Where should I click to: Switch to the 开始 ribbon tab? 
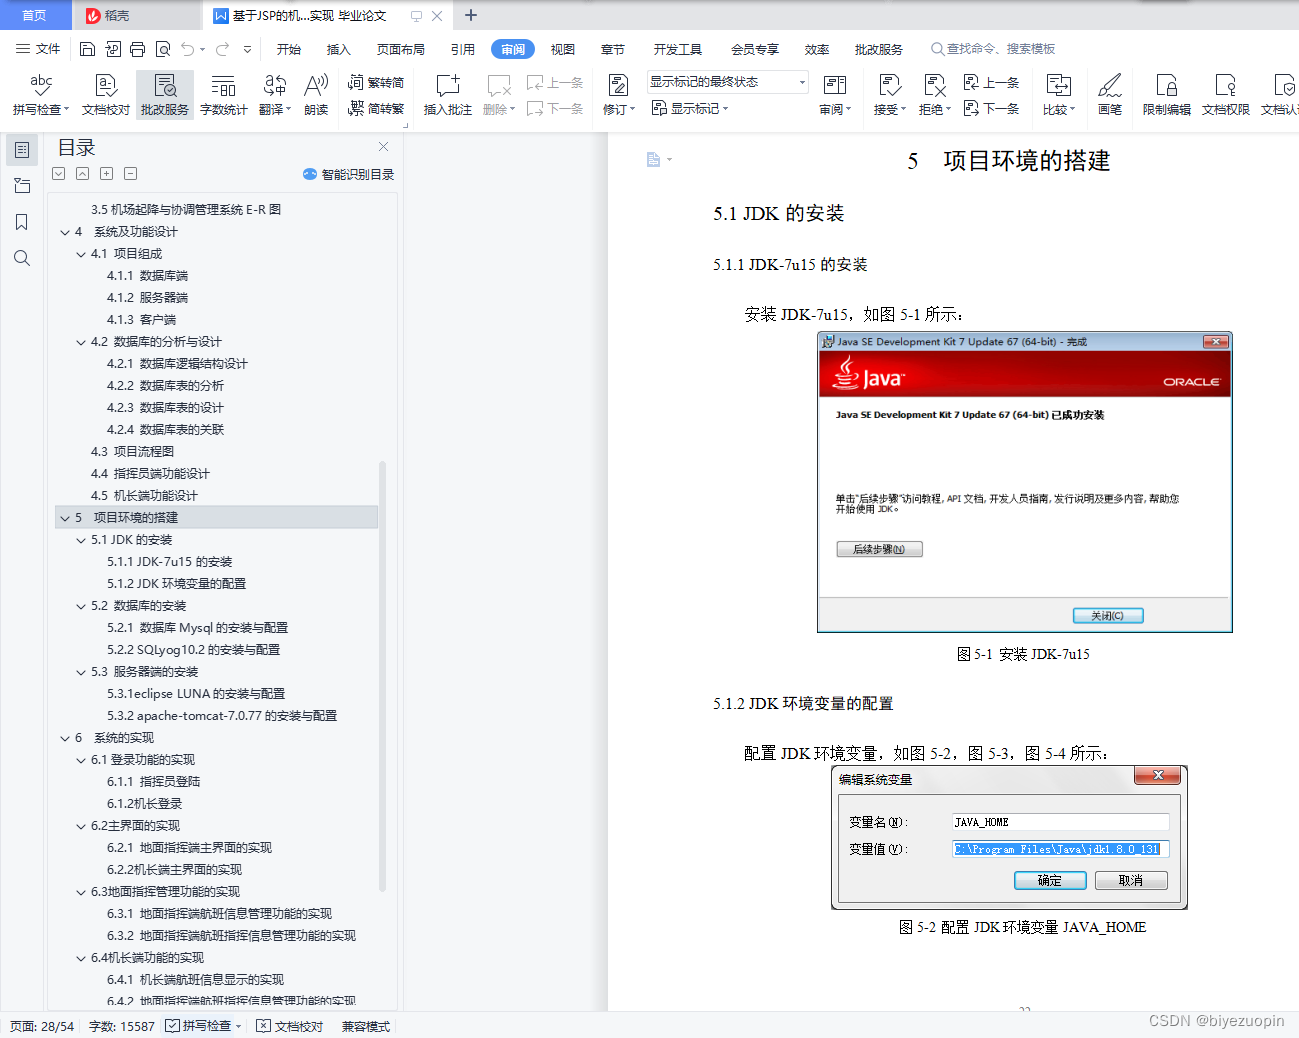click(289, 49)
